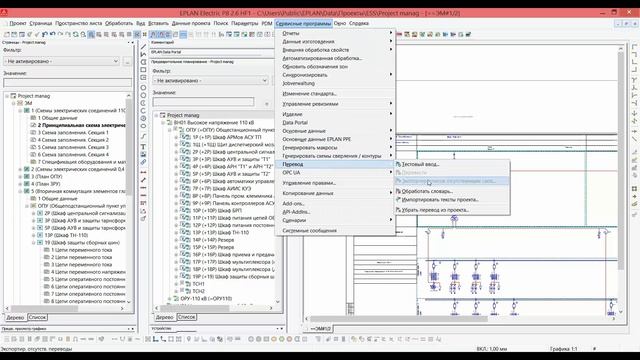The image size is (640, 360).
Task: Select page '3 Схема заполнения. Секция 1'
Action: pos(73,133)
